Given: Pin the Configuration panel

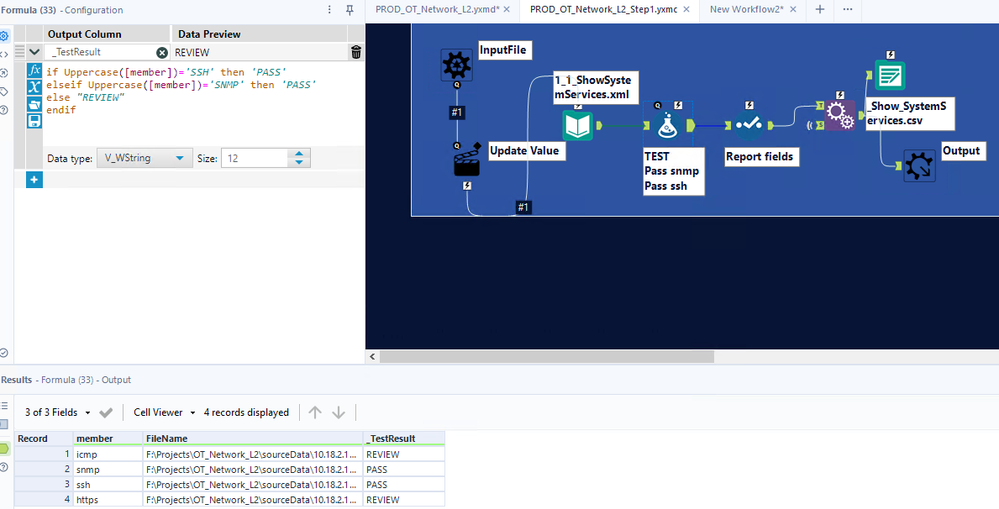Looking at the screenshot, I should (x=350, y=10).
